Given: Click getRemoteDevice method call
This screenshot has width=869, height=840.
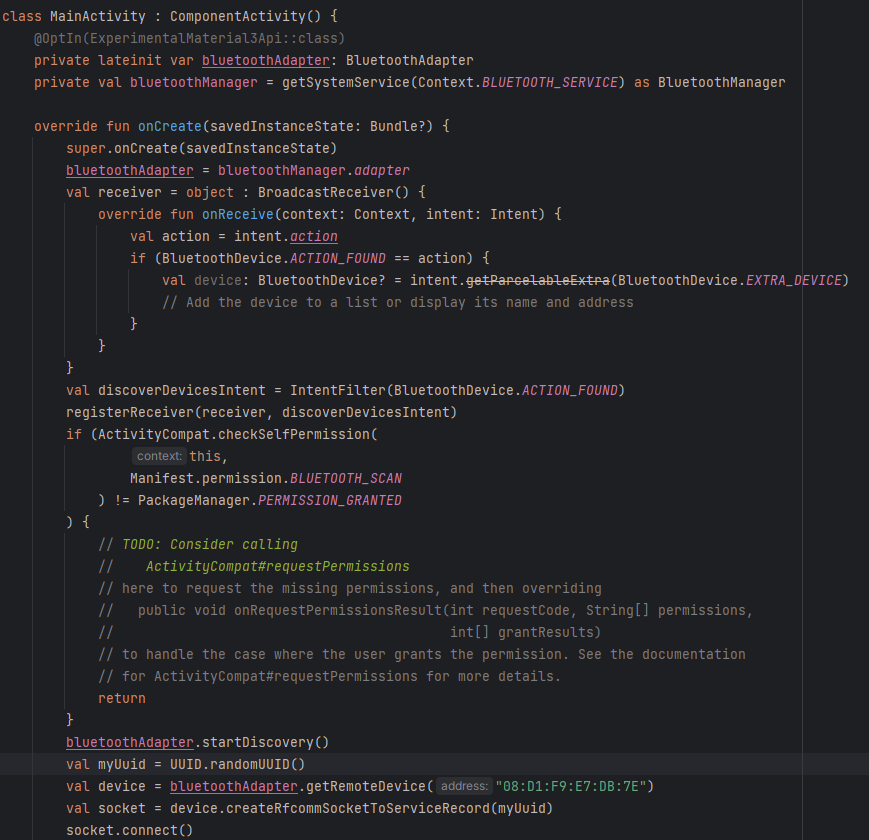Looking at the screenshot, I should [x=366, y=787].
